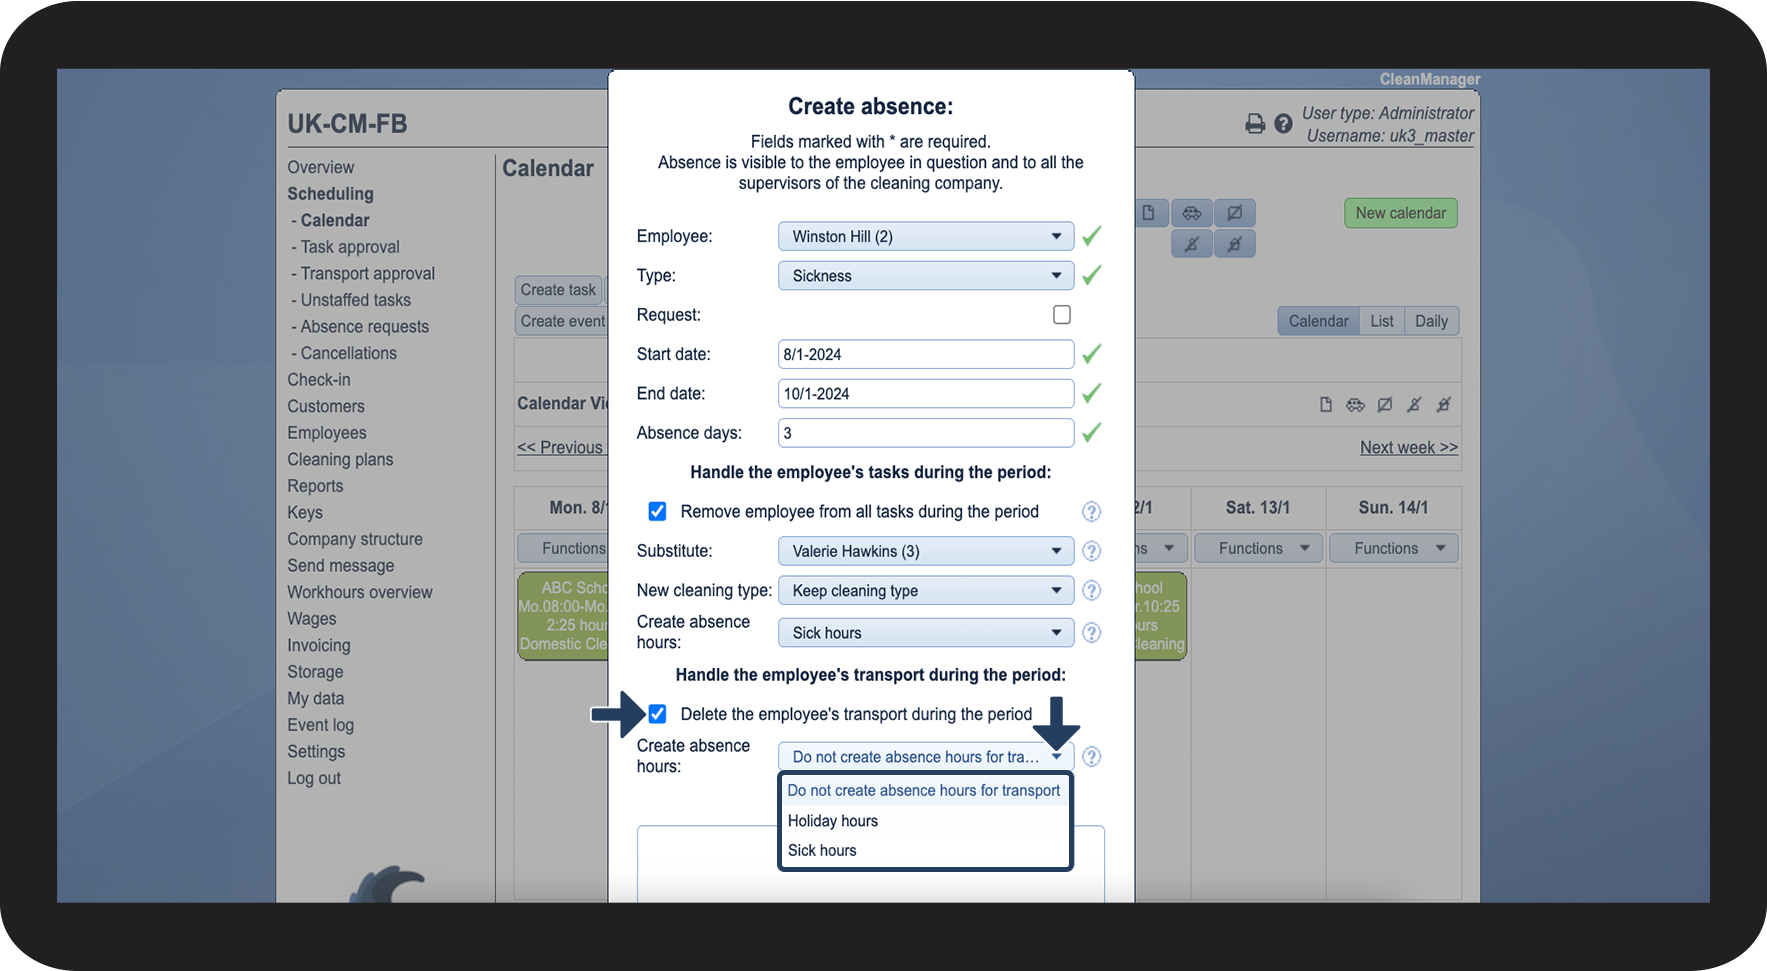1767x971 pixels.
Task: Open the Functions dropdown under Sat. 13/1
Action: tap(1258, 548)
